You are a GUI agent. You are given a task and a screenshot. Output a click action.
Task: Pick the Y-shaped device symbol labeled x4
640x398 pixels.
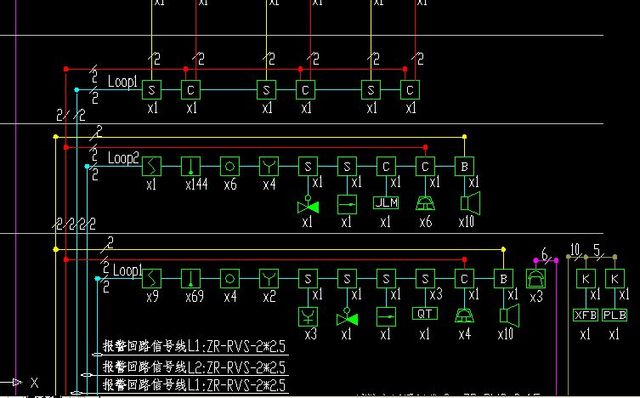(x=269, y=167)
